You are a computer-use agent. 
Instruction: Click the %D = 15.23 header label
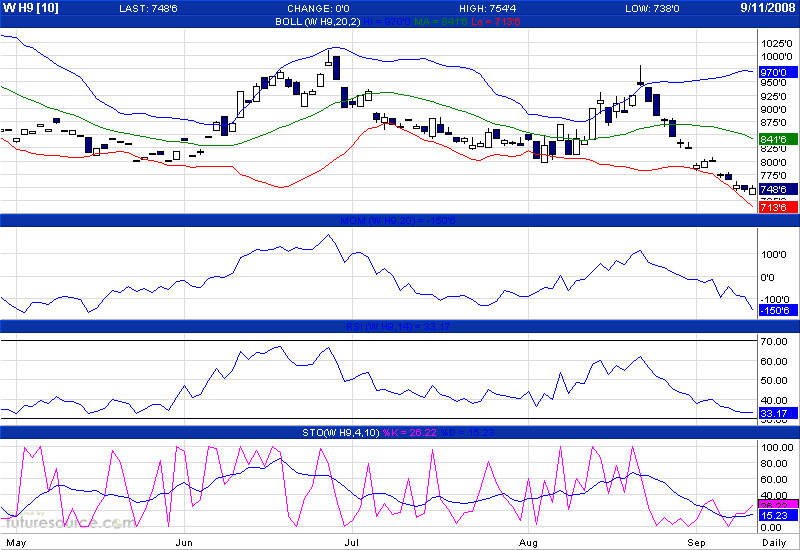click(x=467, y=433)
